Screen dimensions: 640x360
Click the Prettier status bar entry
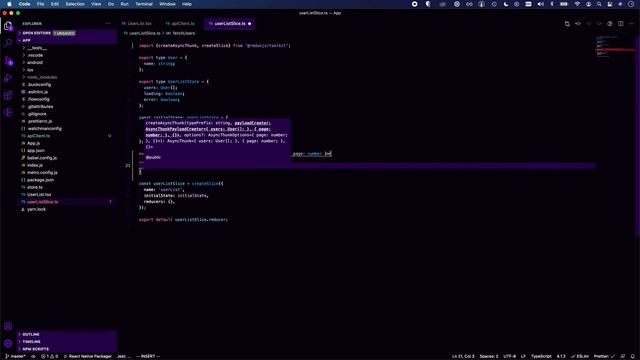(604, 356)
